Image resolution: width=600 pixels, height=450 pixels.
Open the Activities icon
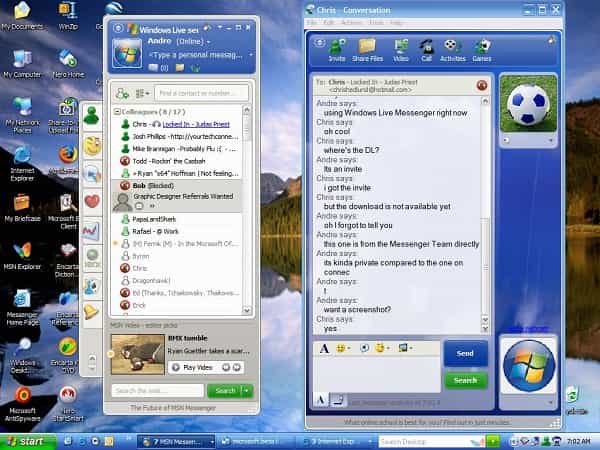tap(453, 48)
